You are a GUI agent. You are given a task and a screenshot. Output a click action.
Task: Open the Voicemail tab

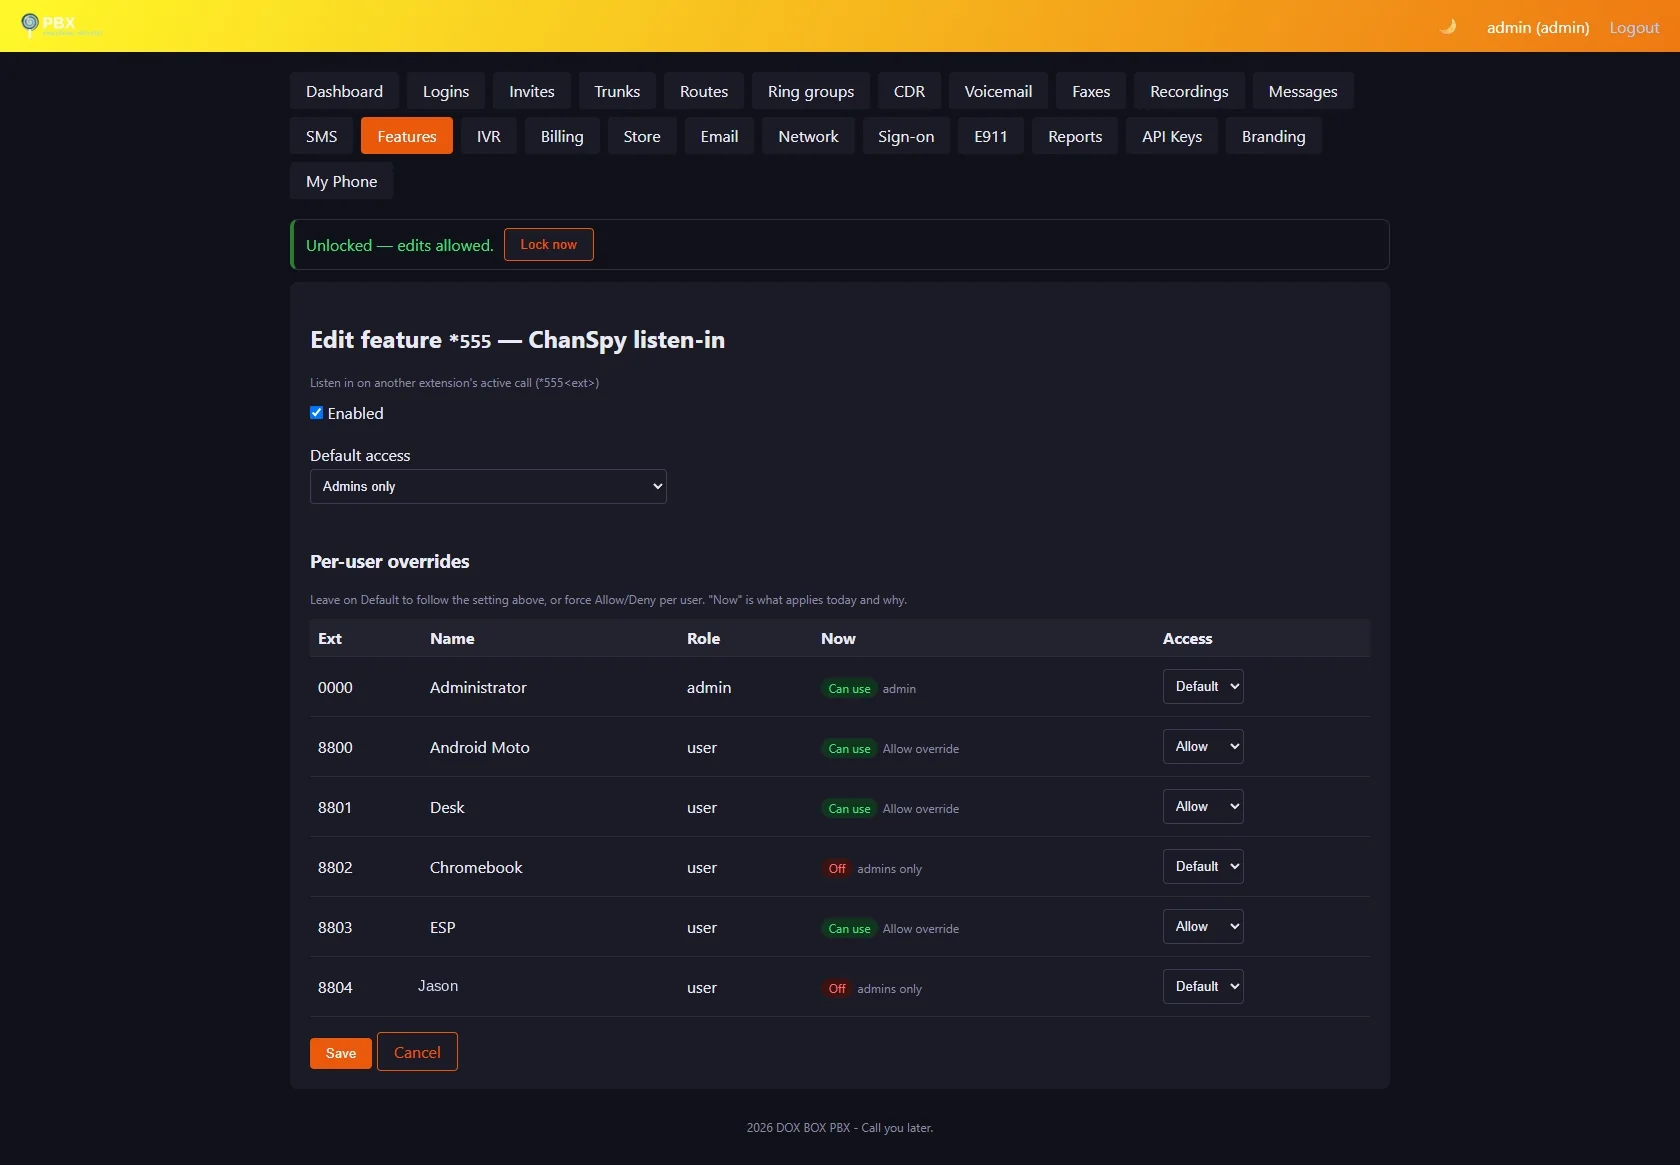(x=998, y=91)
